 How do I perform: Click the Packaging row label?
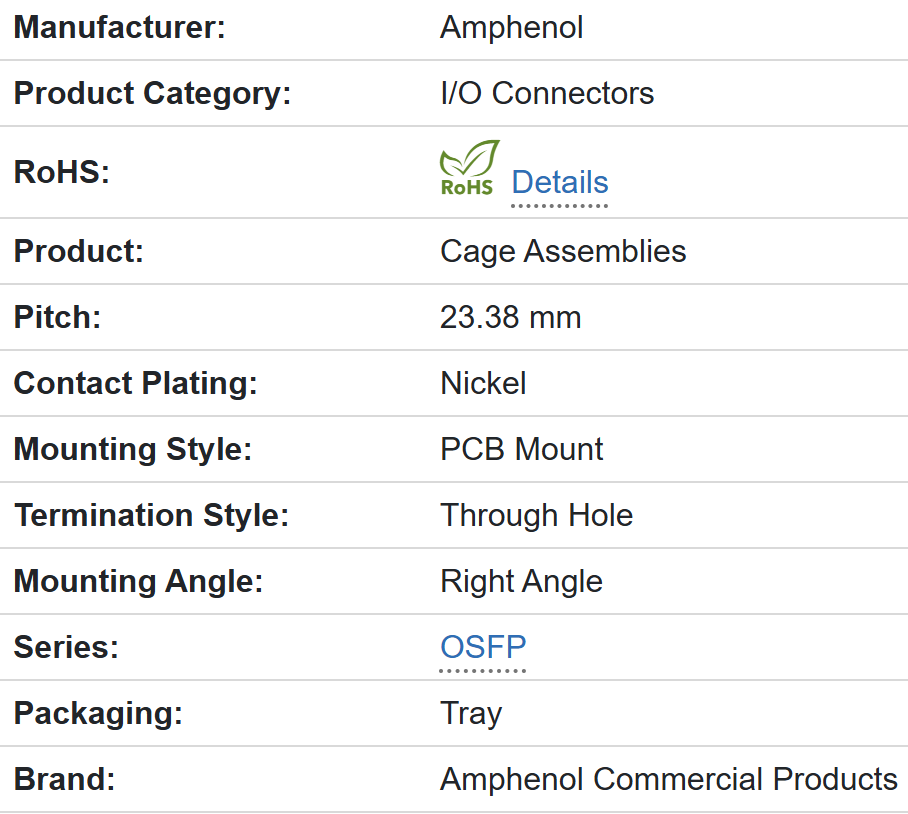(98, 713)
